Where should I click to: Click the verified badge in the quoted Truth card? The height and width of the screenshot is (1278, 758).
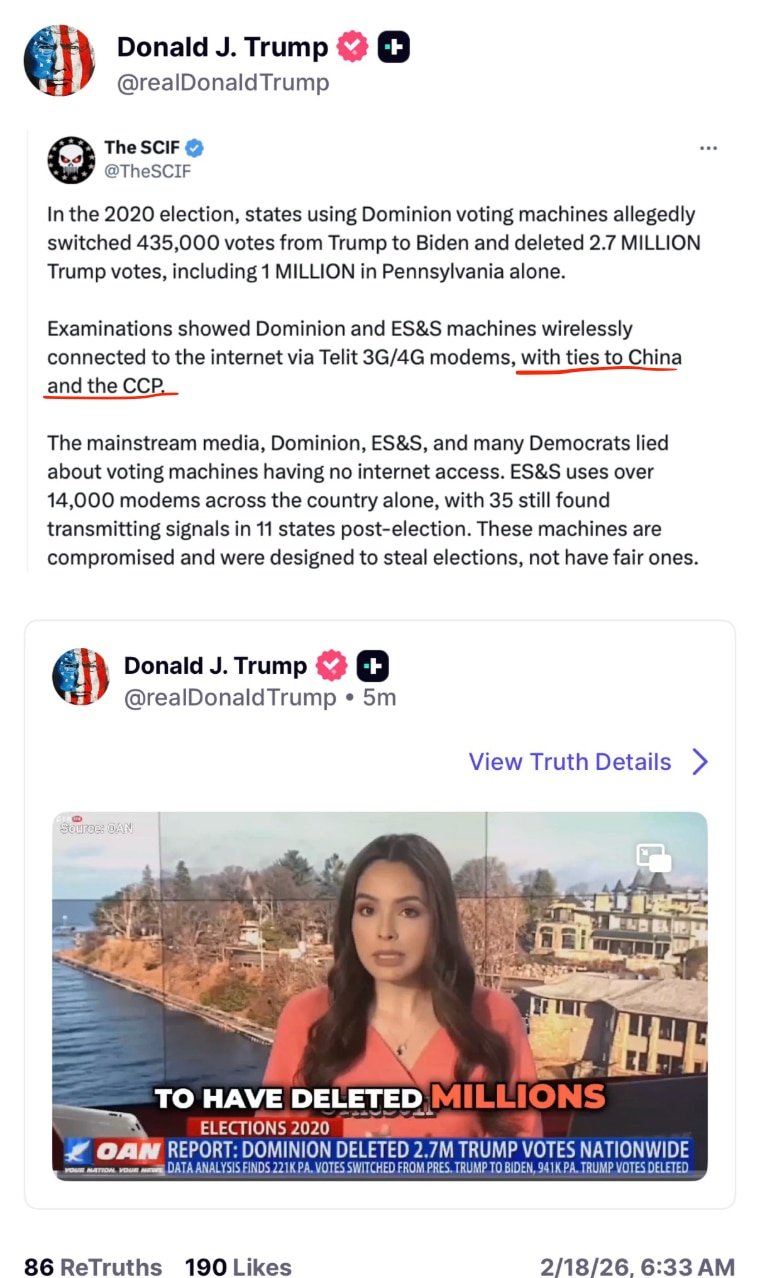331,666
